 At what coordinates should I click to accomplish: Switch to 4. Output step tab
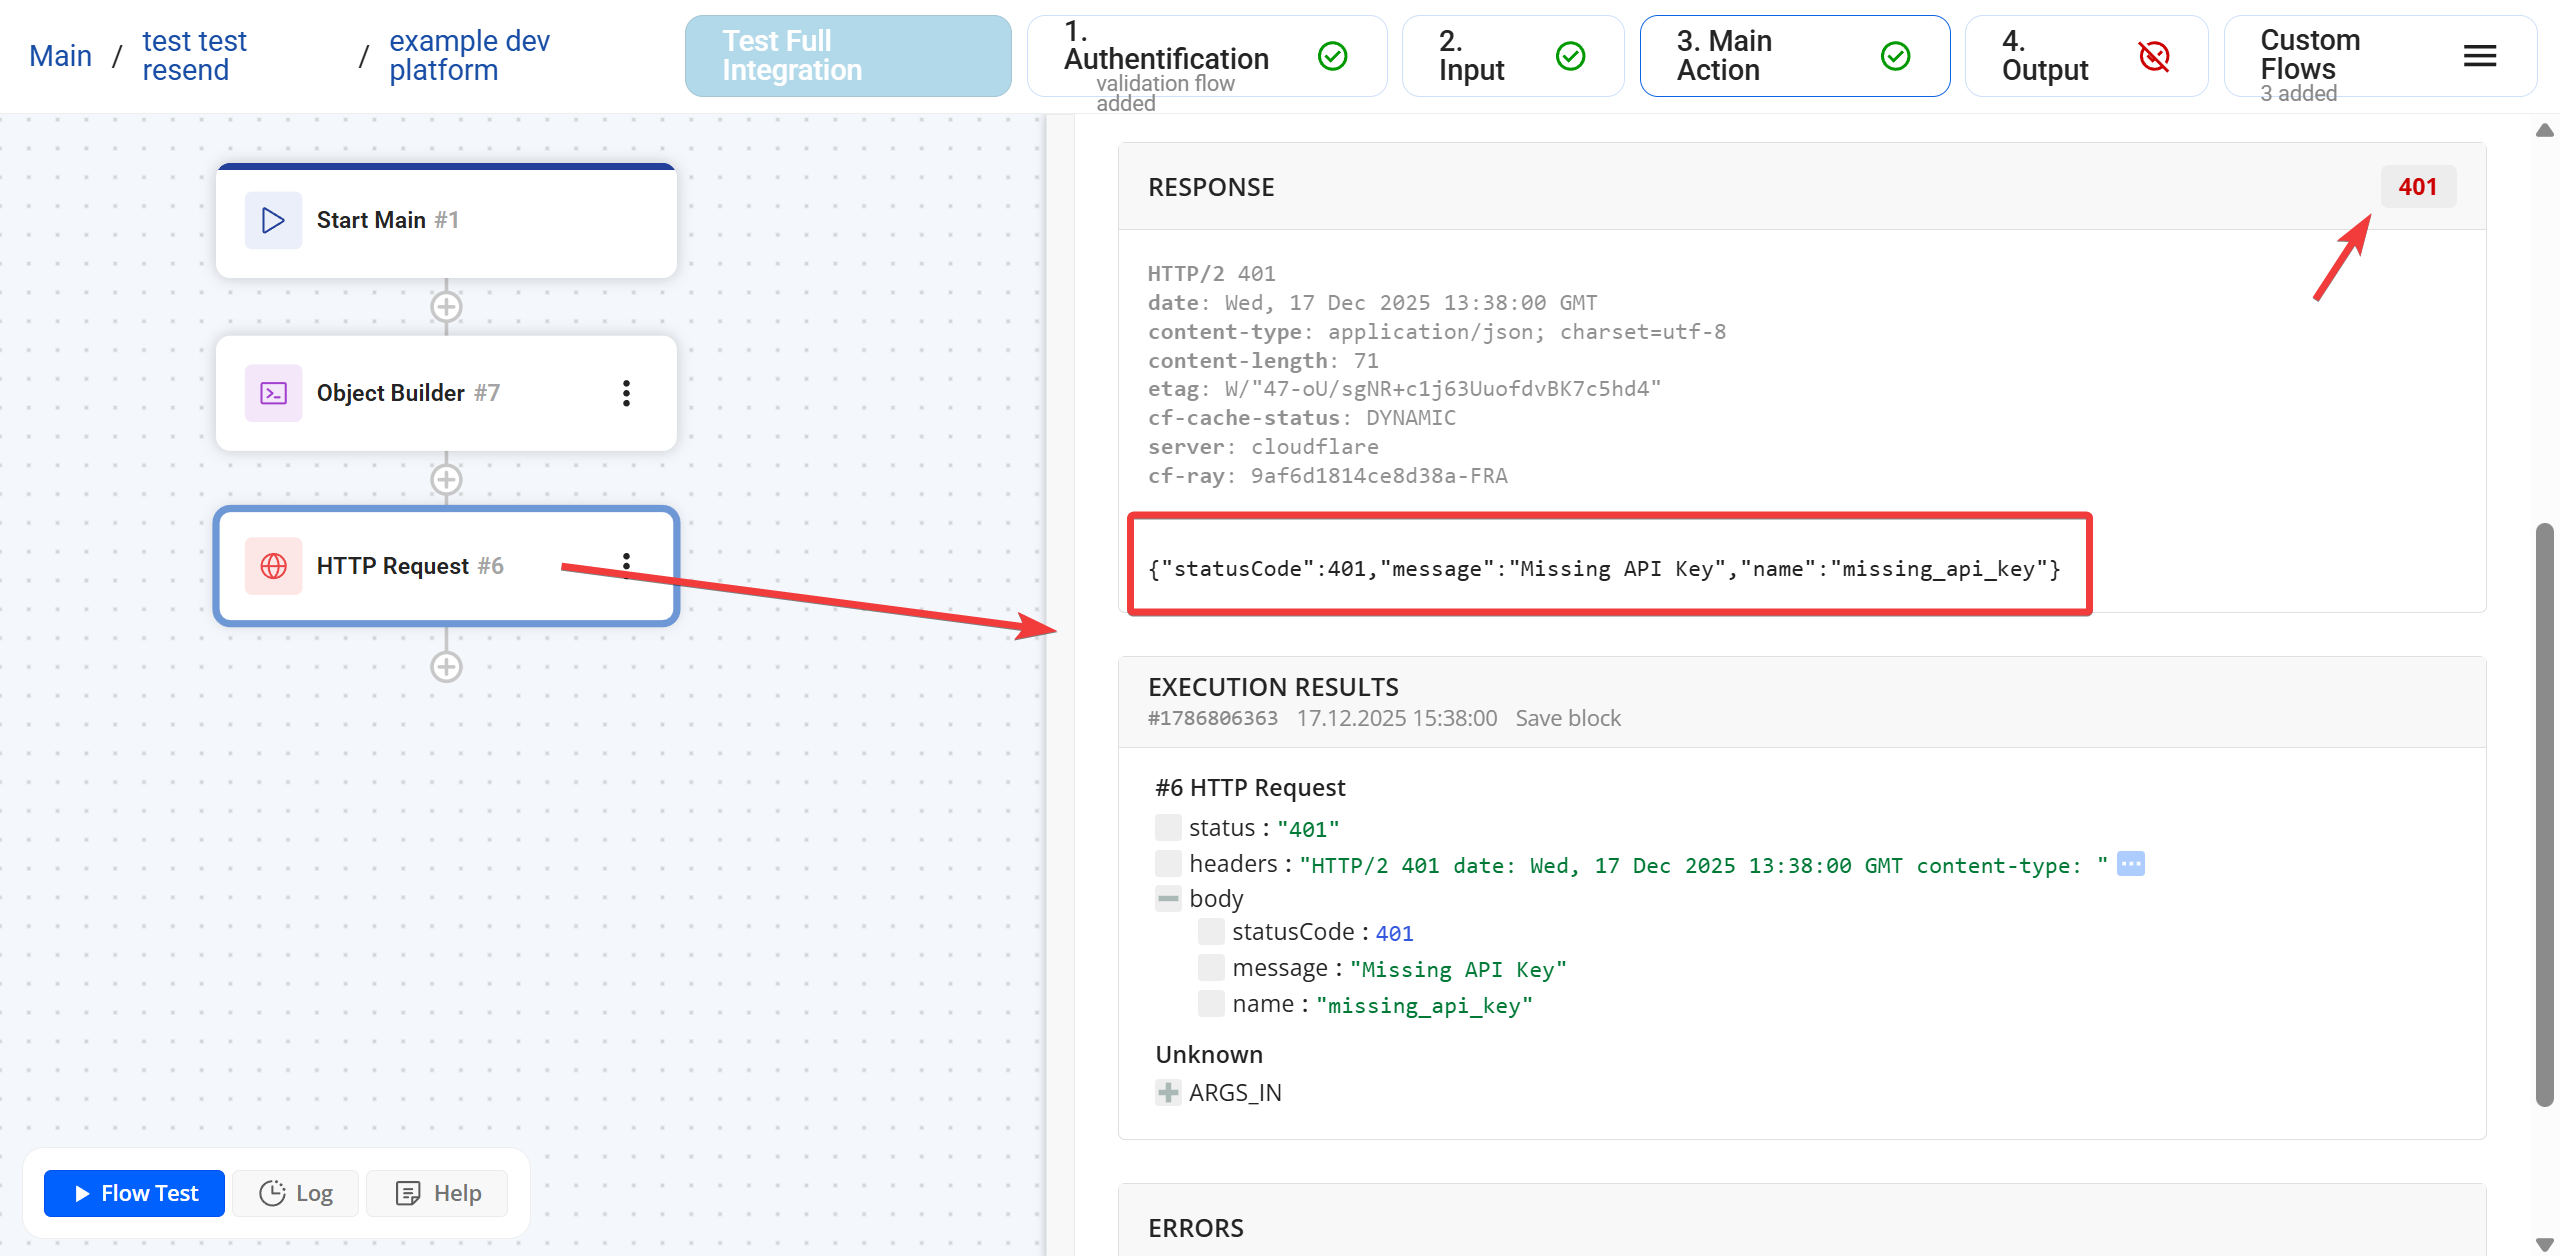click(x=2085, y=56)
